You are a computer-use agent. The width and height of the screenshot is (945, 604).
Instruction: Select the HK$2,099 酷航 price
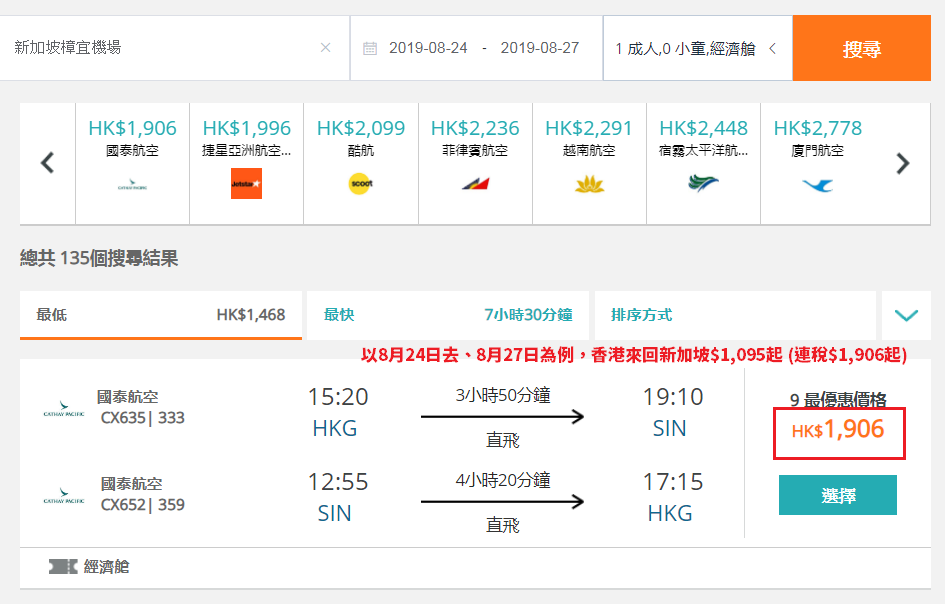coord(361,128)
